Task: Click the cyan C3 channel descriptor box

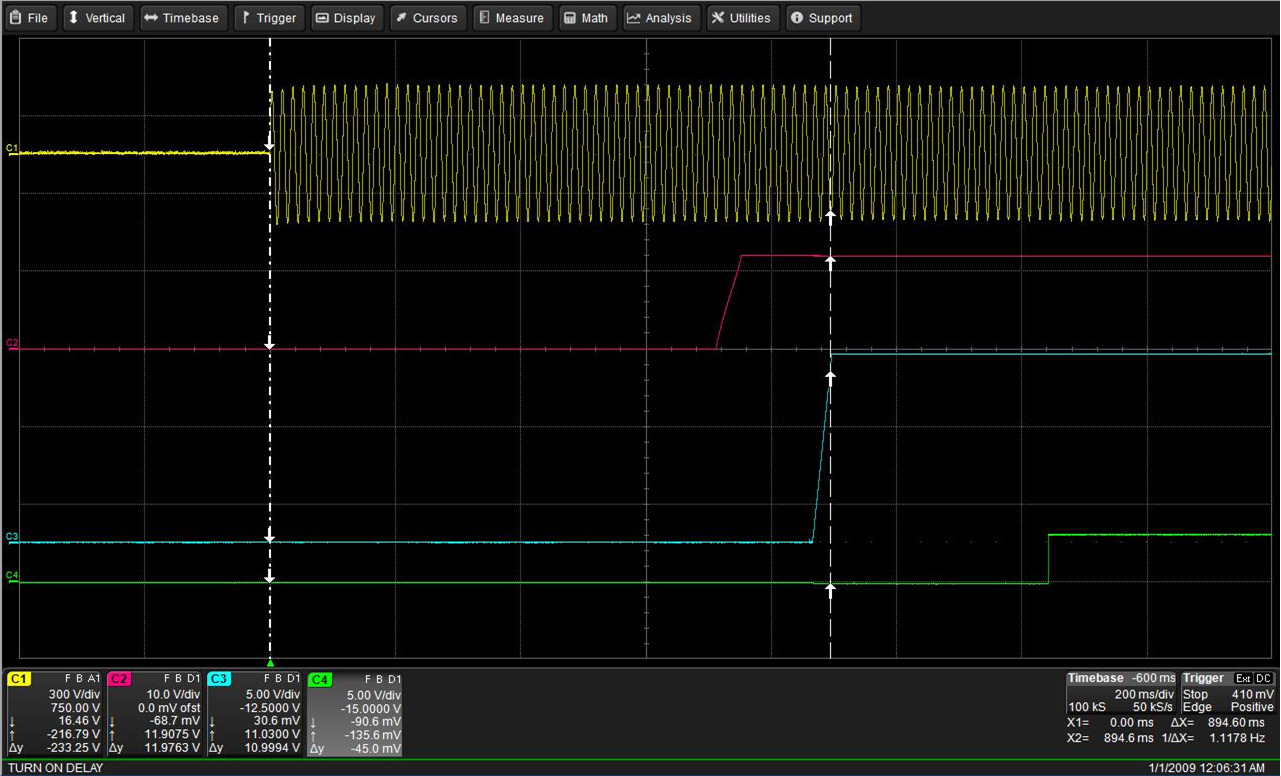Action: click(x=255, y=713)
